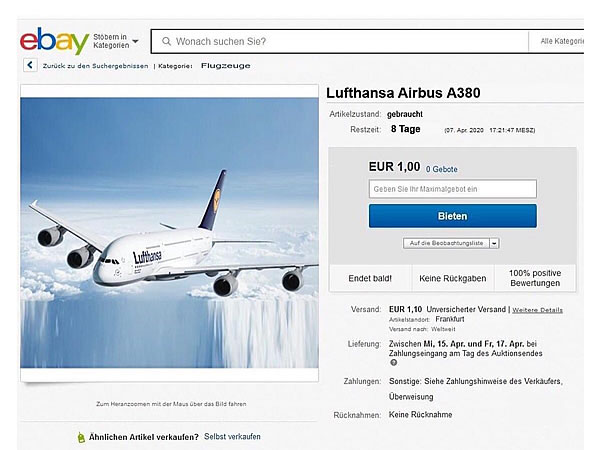Screen dimensions: 600x450
Task: Click the sell similar item icon
Action: point(81,437)
